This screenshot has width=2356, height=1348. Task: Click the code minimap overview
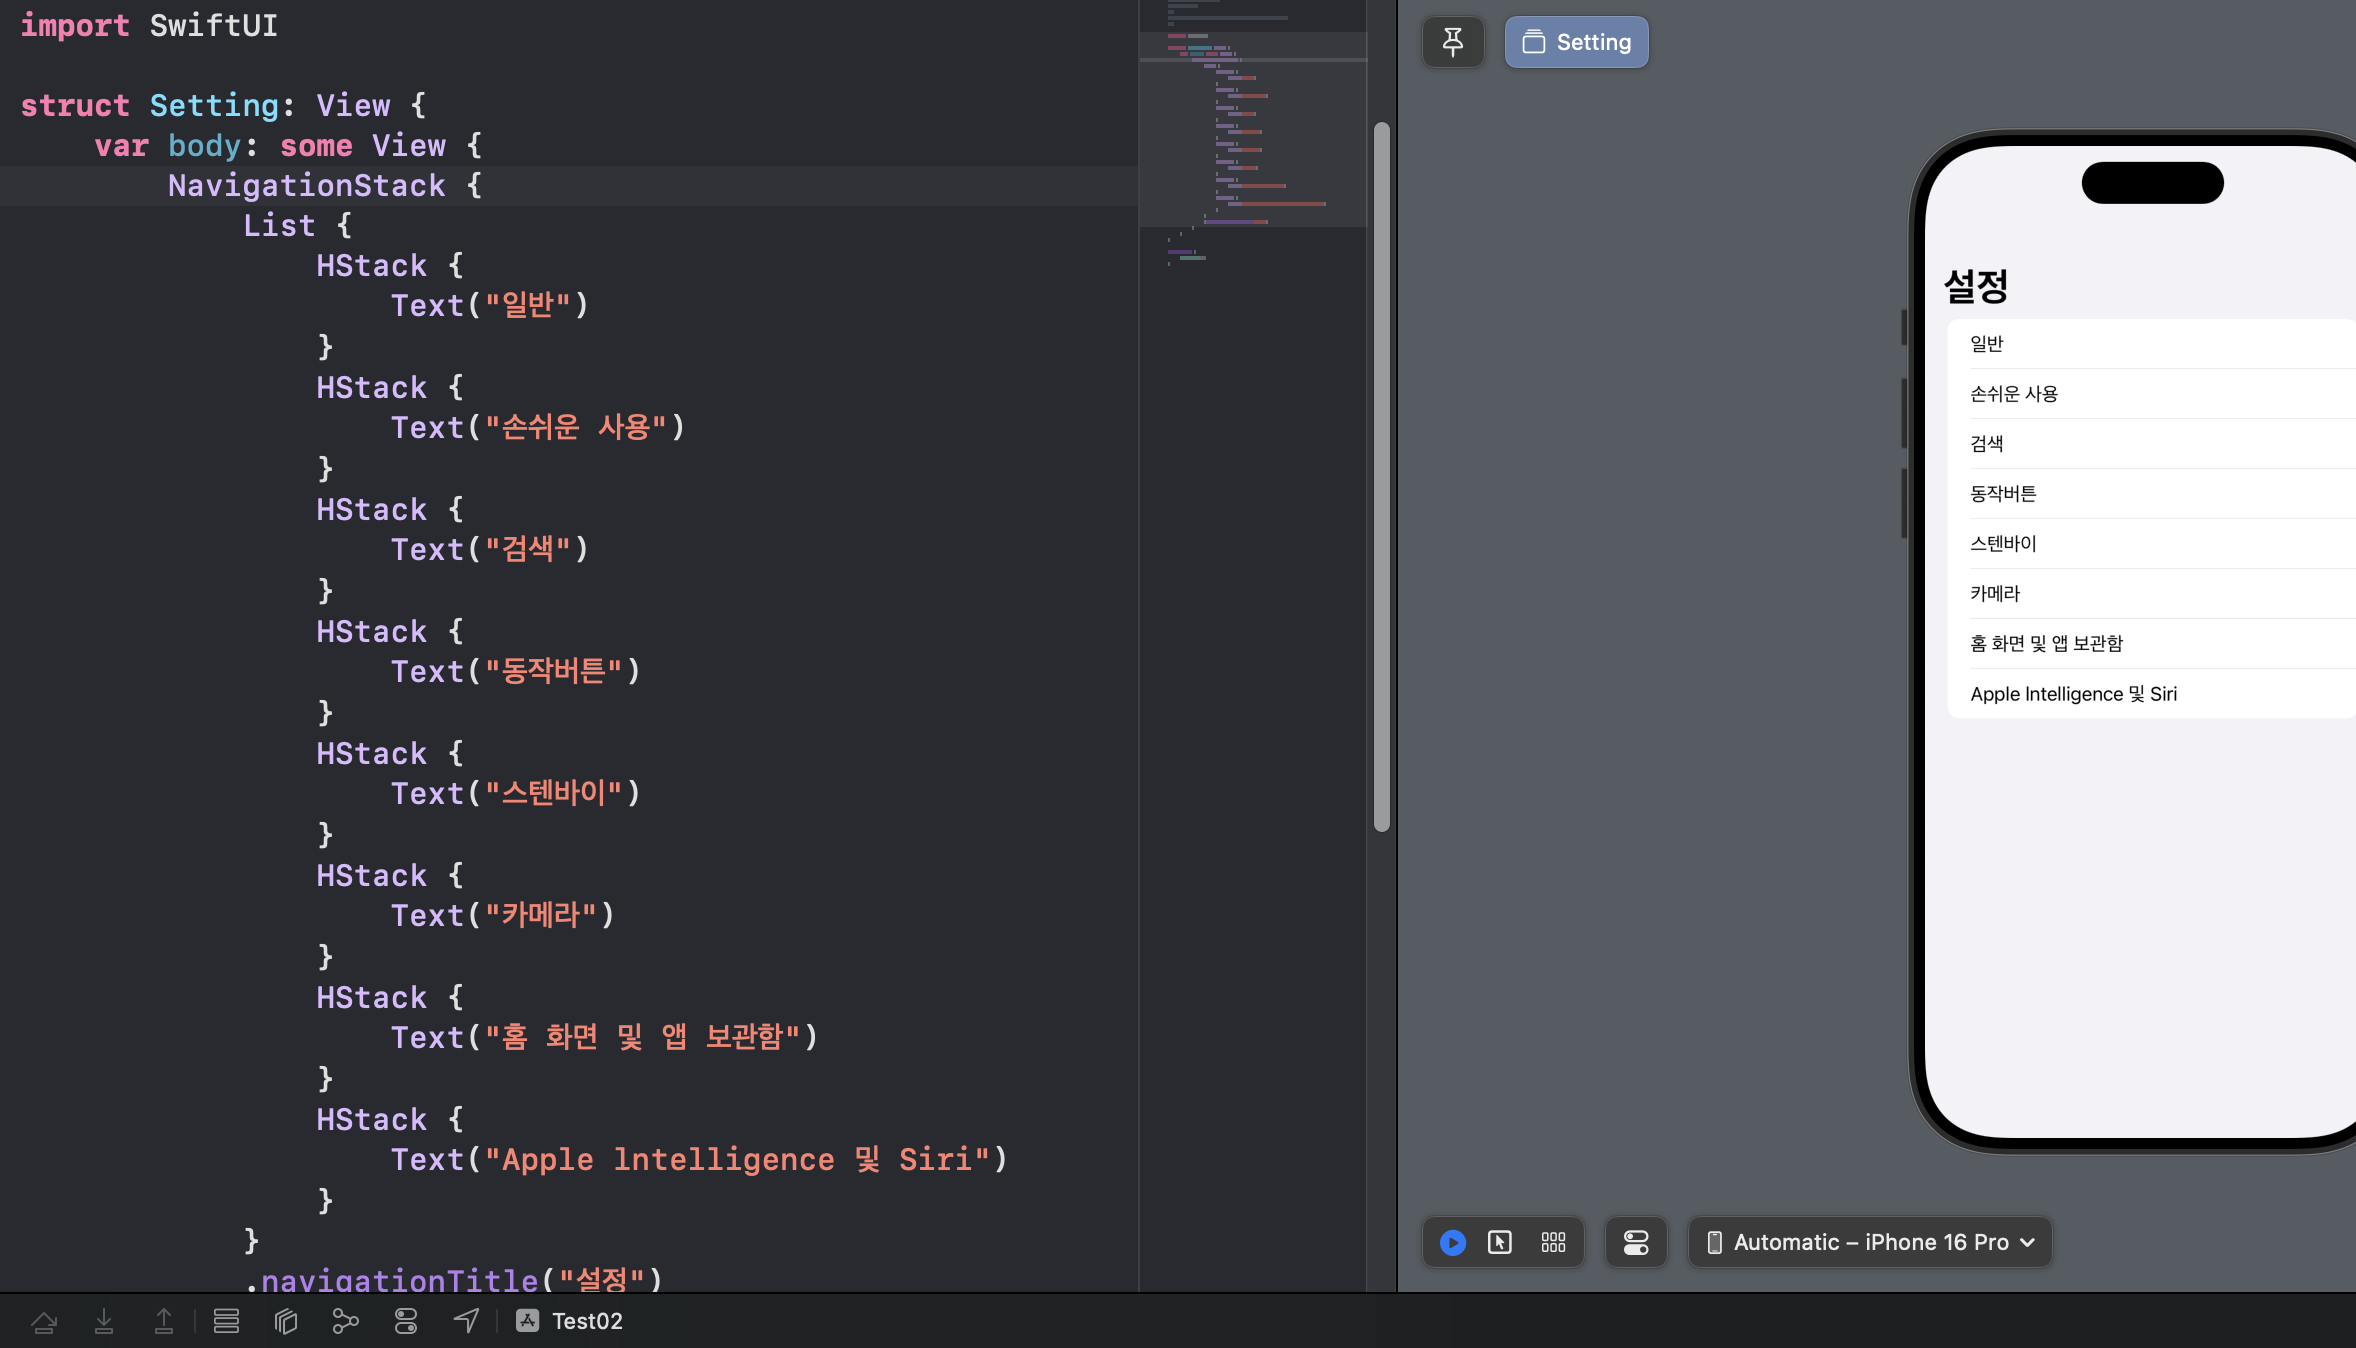pyautogui.click(x=1252, y=130)
